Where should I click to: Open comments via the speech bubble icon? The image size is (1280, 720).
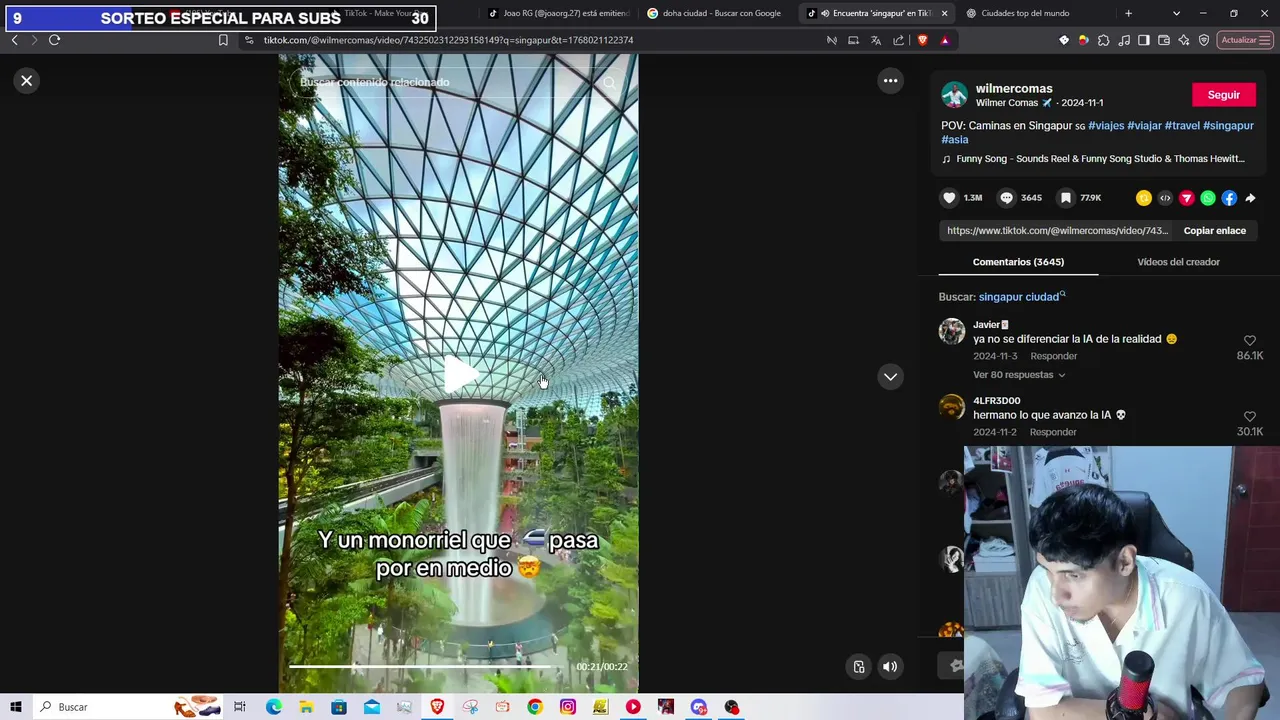1007,198
